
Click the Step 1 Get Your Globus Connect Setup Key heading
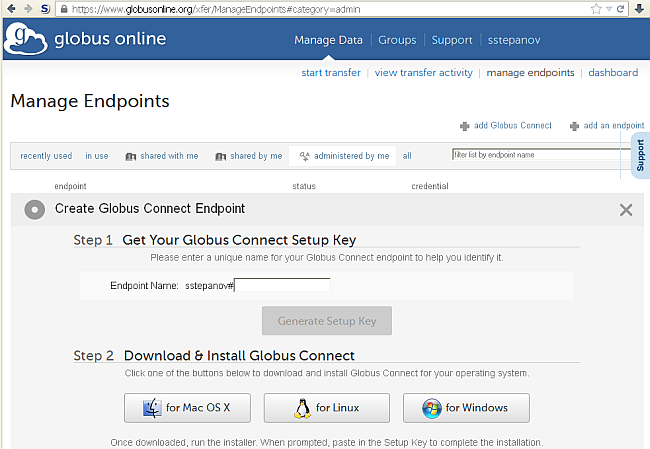pyautogui.click(x=215, y=240)
